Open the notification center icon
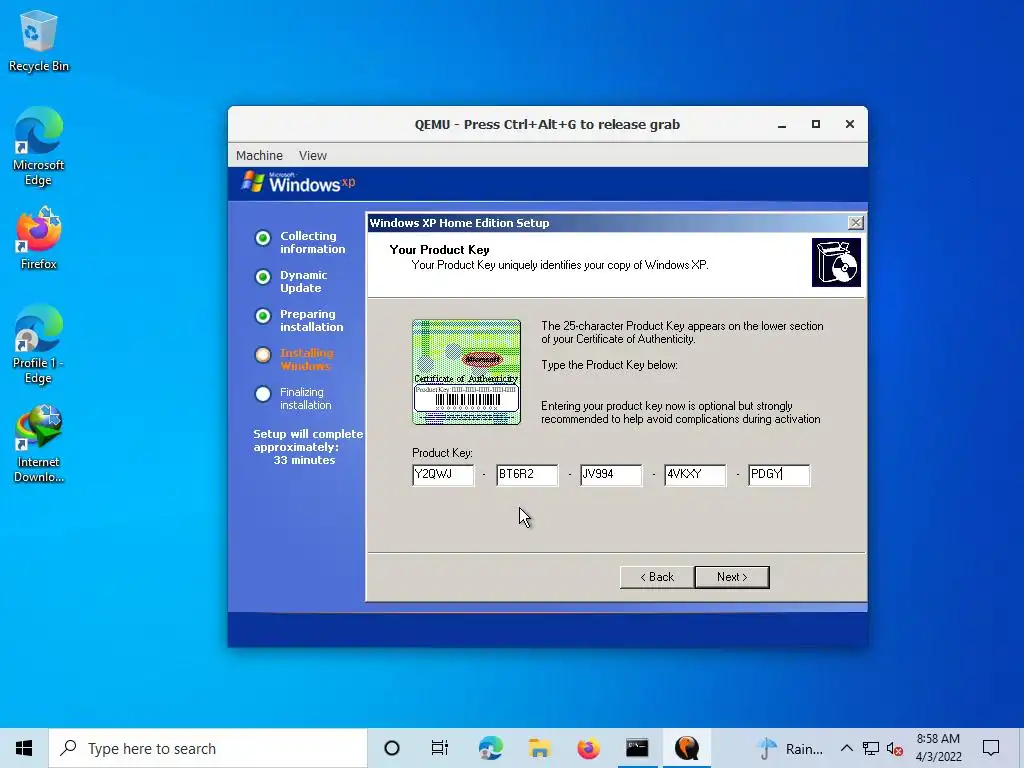This screenshot has width=1024, height=768. click(x=991, y=748)
